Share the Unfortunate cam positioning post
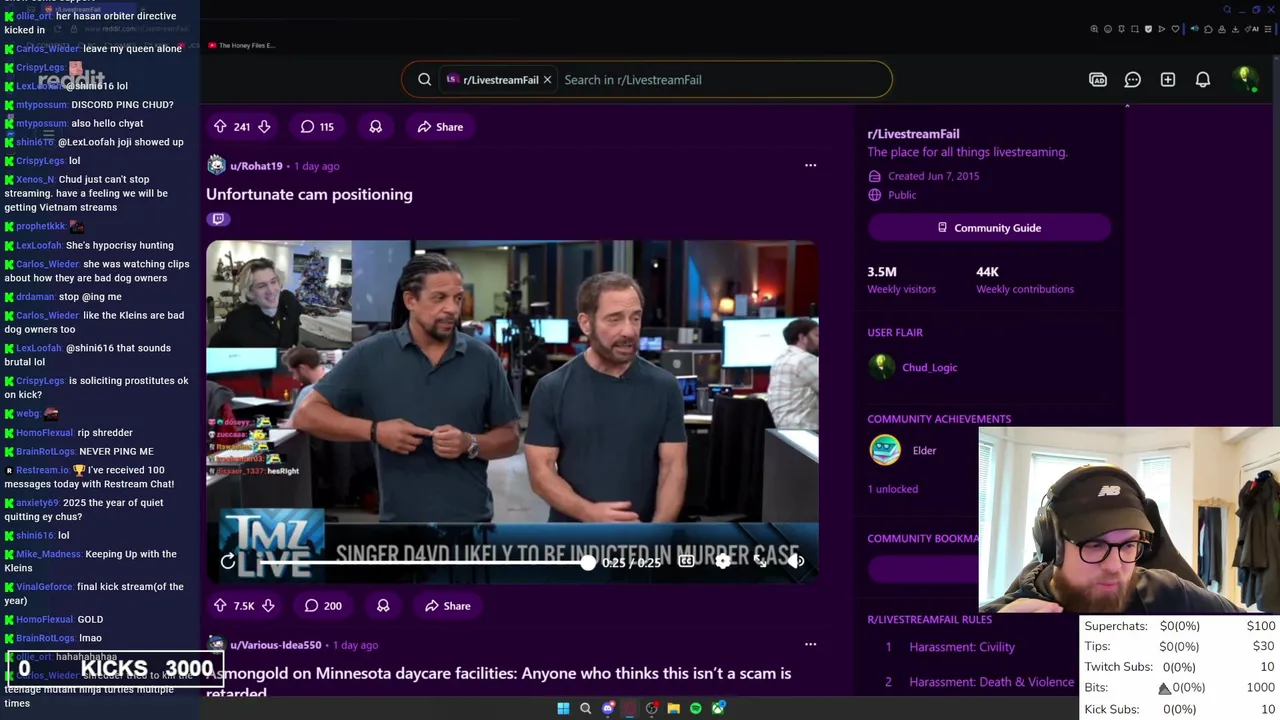The image size is (1280, 720). (x=447, y=605)
